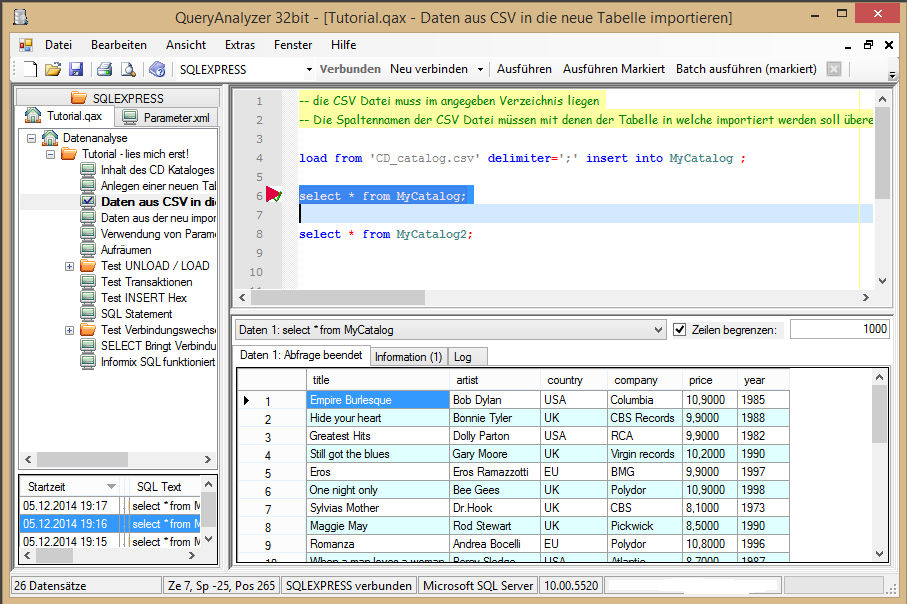
Task: Open a file using the folder icon
Action: coord(53,69)
